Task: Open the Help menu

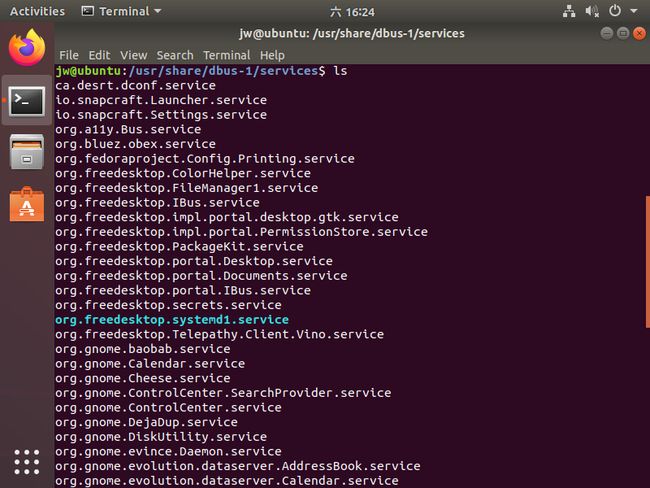Action: click(x=272, y=55)
